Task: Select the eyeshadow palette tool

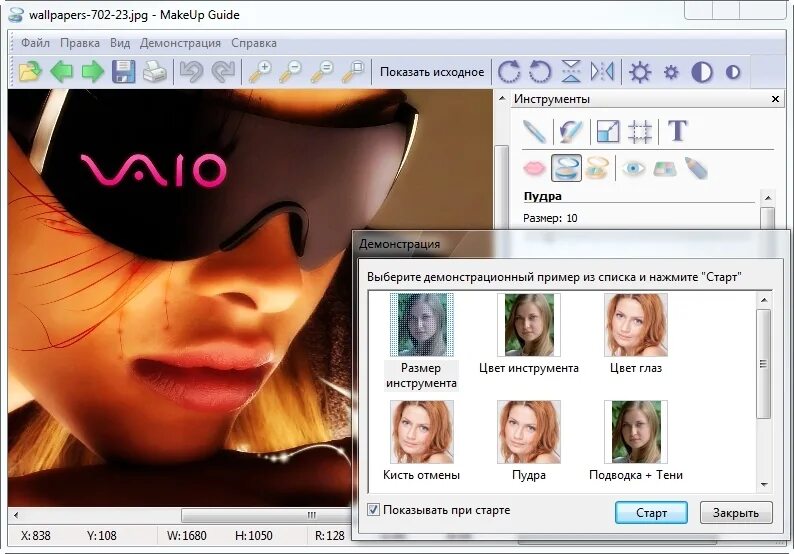Action: point(665,169)
